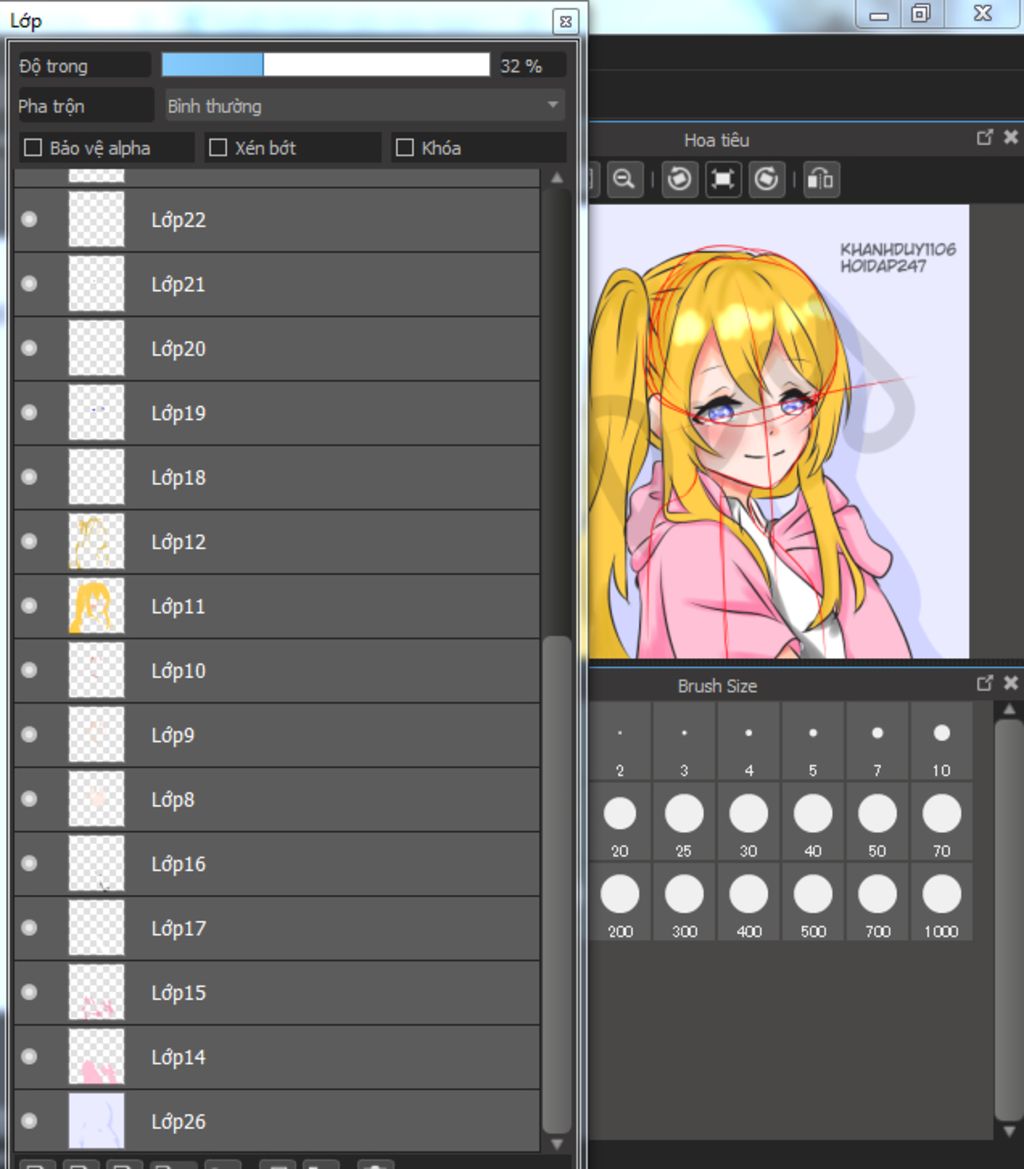Select layer Lớp9 by its name
Image resolution: width=1024 pixels, height=1169 pixels.
[173, 735]
